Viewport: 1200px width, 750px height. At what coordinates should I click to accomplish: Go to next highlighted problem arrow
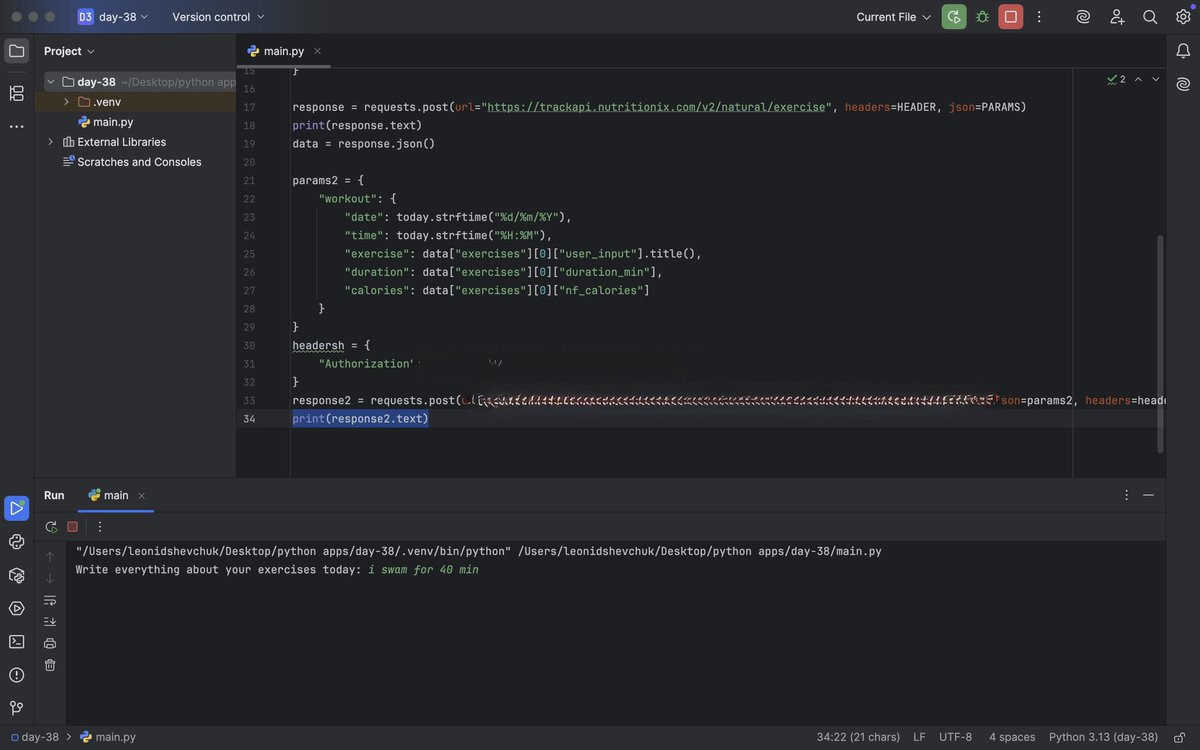(1156, 79)
